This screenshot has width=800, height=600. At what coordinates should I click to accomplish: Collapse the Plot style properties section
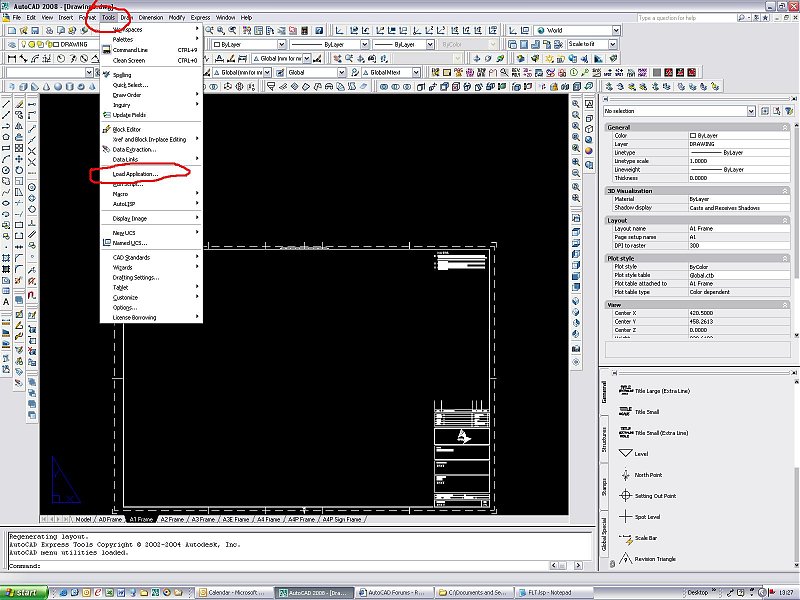(x=785, y=259)
